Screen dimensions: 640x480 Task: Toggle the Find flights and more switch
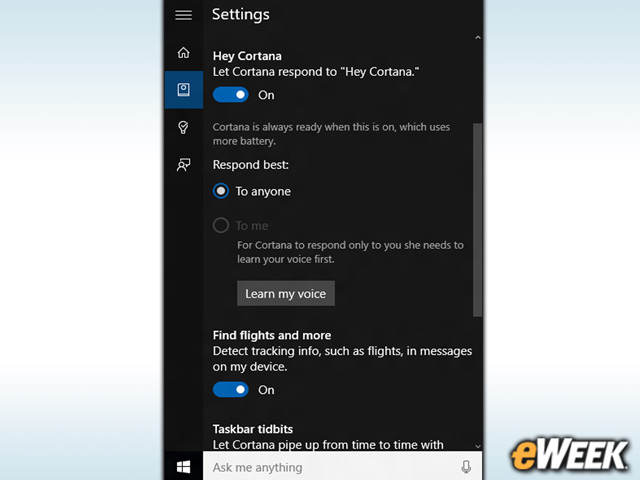(x=231, y=390)
